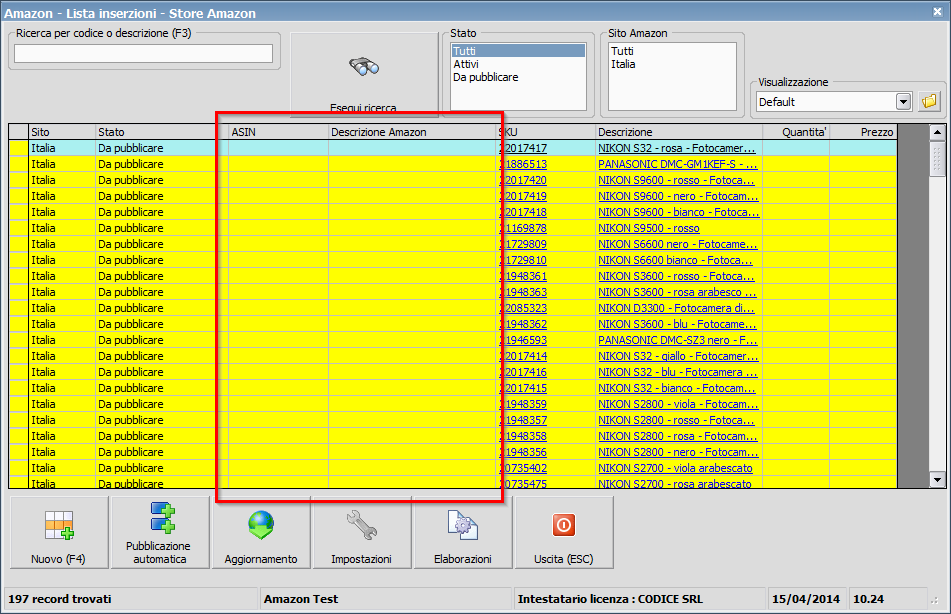Viewport: 951px width, 614px height.
Task: Click SKU link 2085323
Action: point(523,308)
